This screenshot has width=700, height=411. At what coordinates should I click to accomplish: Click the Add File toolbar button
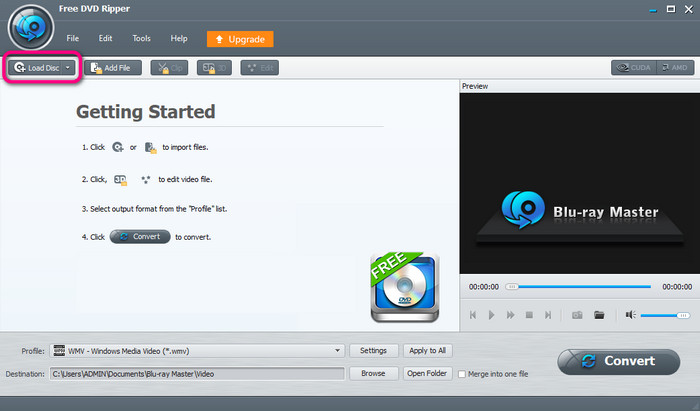point(112,68)
